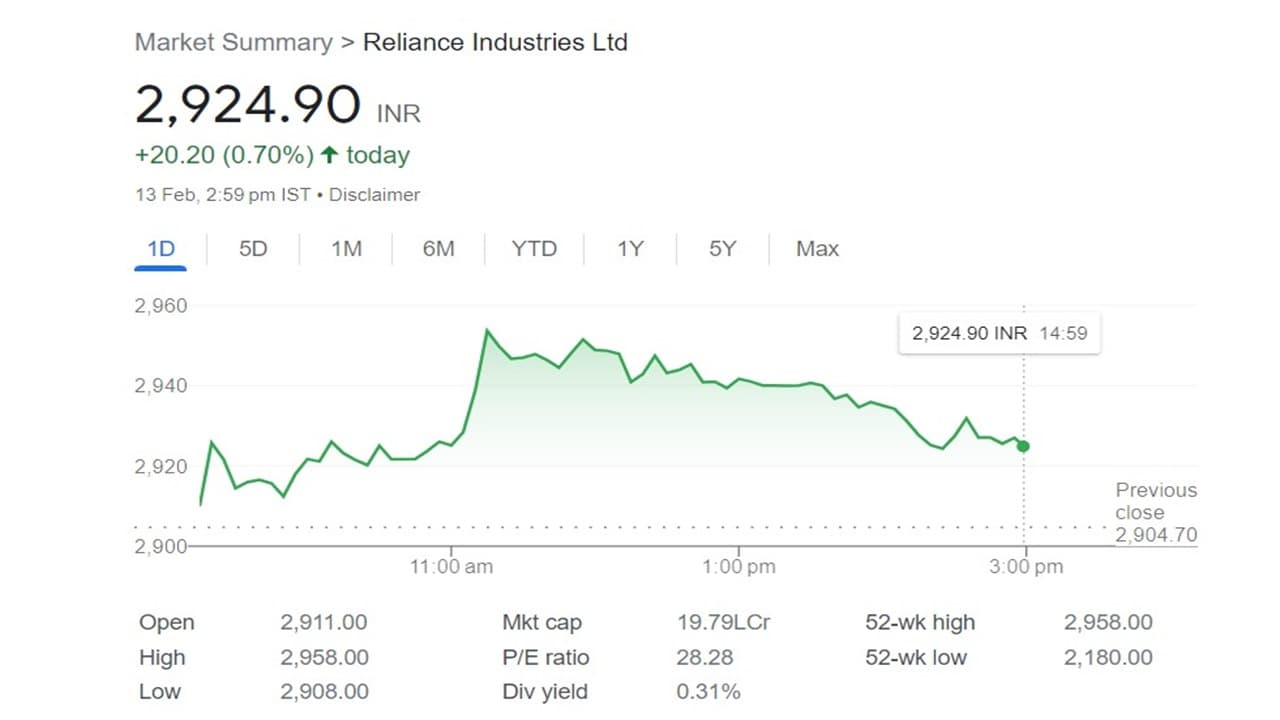
Task: Click the Reliance Industries Ltd title
Action: [495, 43]
